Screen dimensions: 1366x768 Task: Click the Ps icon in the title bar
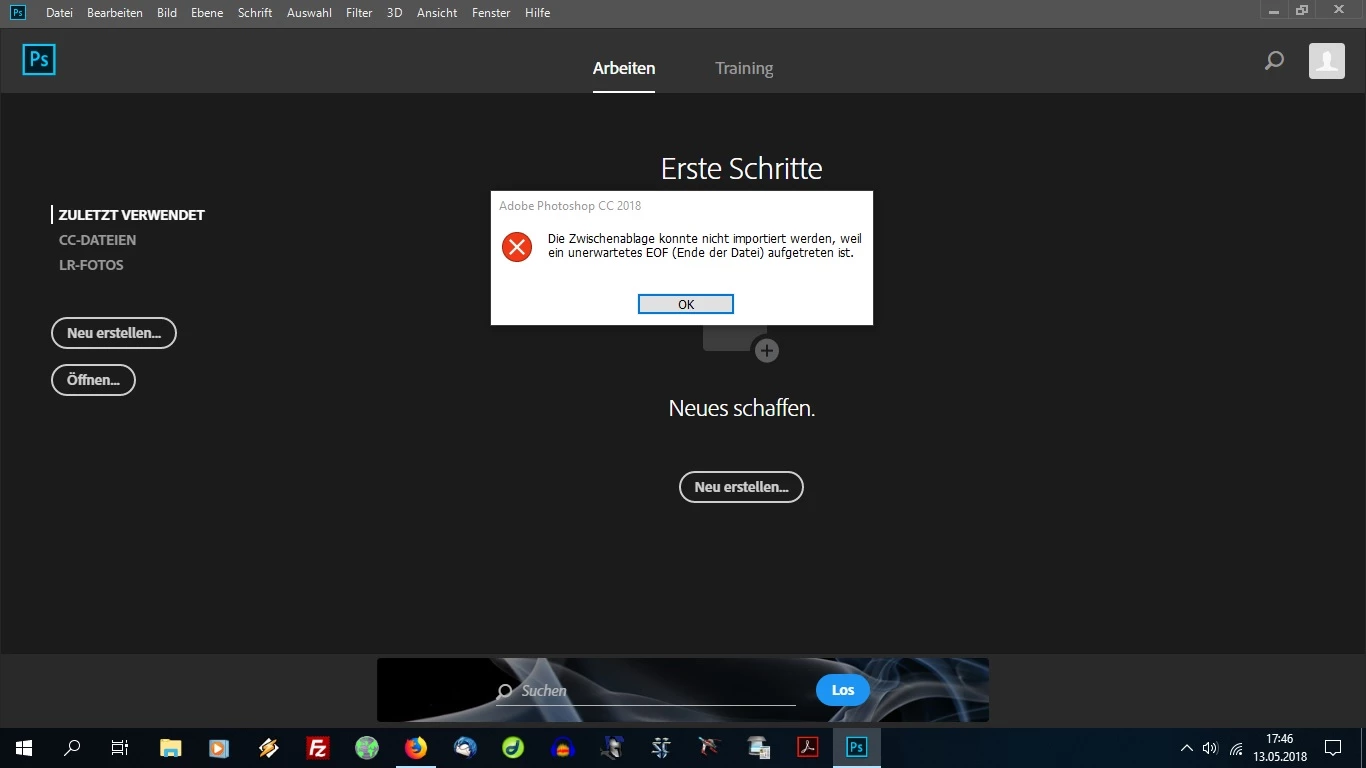tap(17, 12)
